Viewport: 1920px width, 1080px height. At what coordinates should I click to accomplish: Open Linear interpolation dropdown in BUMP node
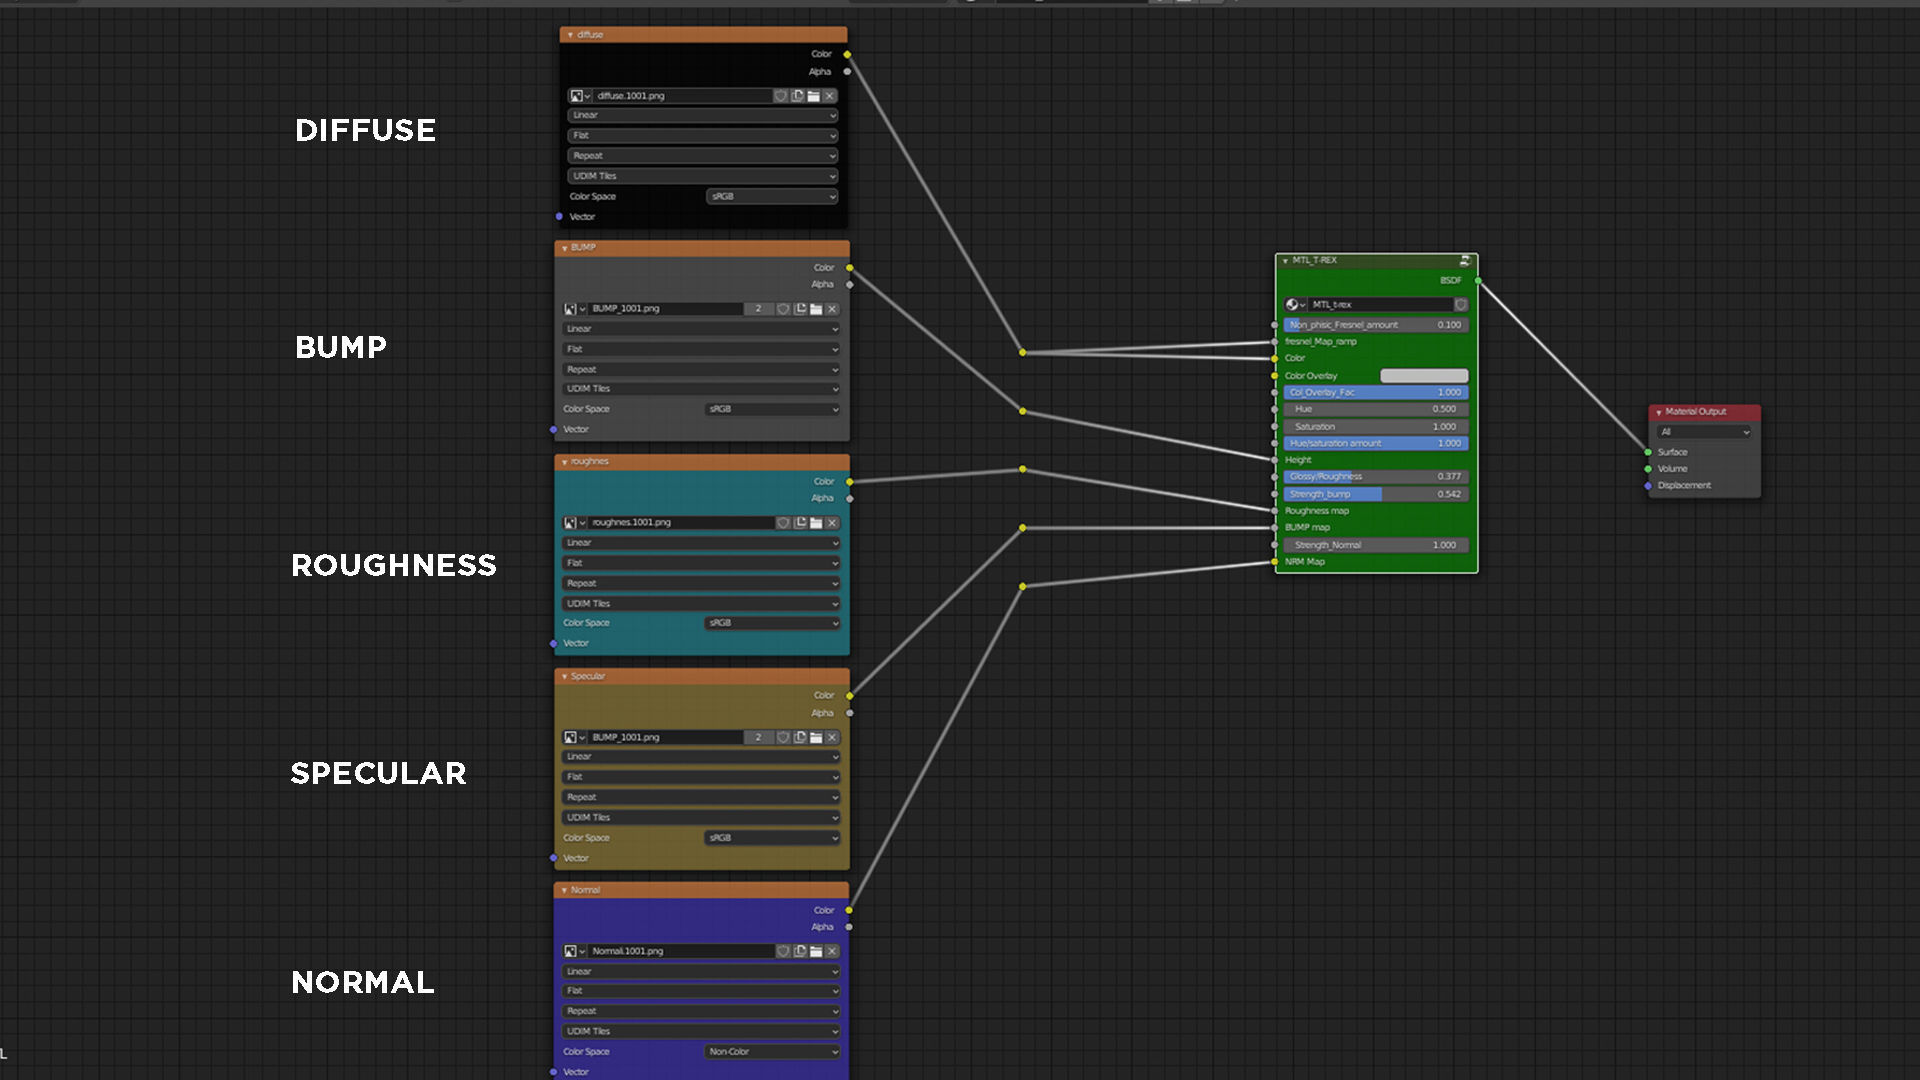click(x=701, y=329)
